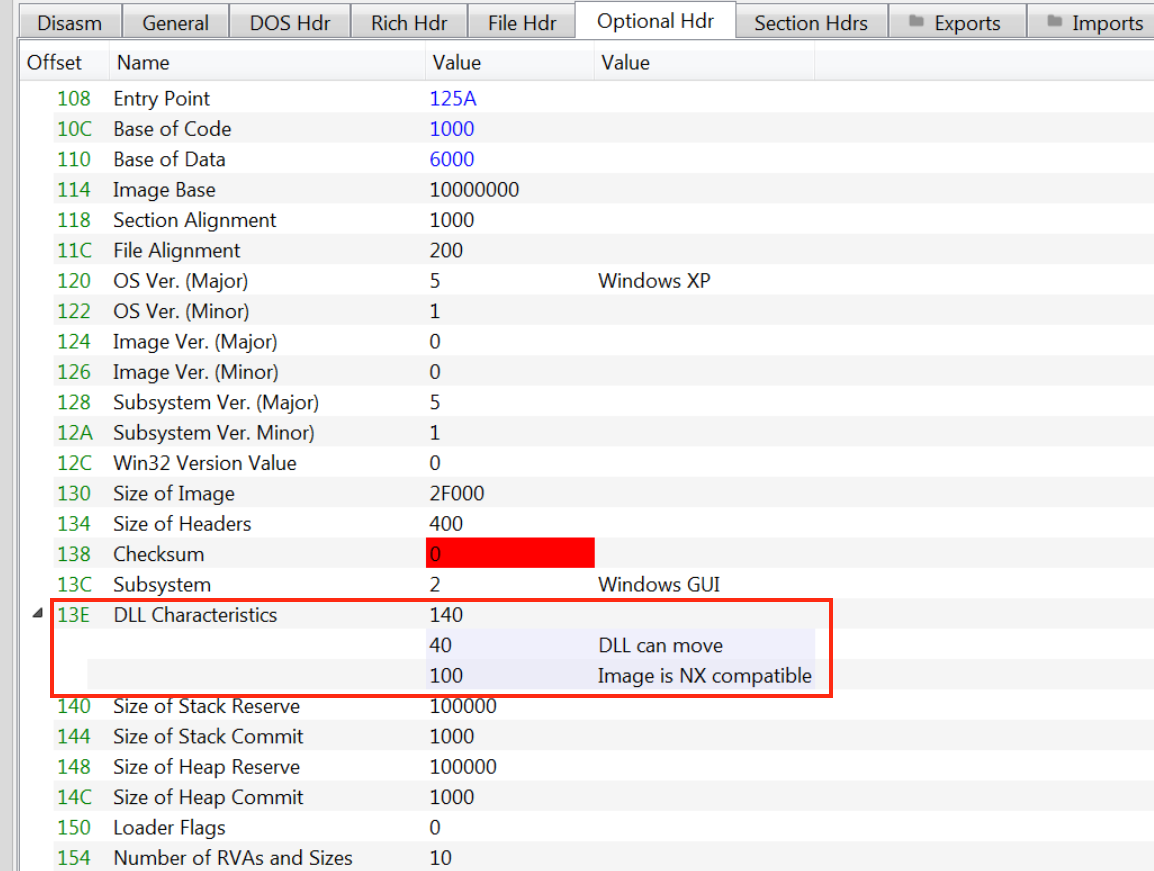Image resolution: width=1154 pixels, height=871 pixels.
Task: Follow the Base of Data address 6000
Action: (x=451, y=159)
